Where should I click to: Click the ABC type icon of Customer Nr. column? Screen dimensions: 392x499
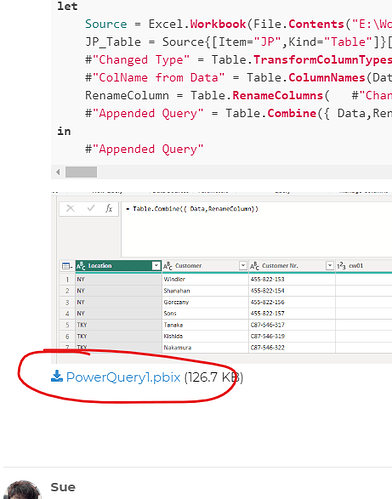(255, 266)
